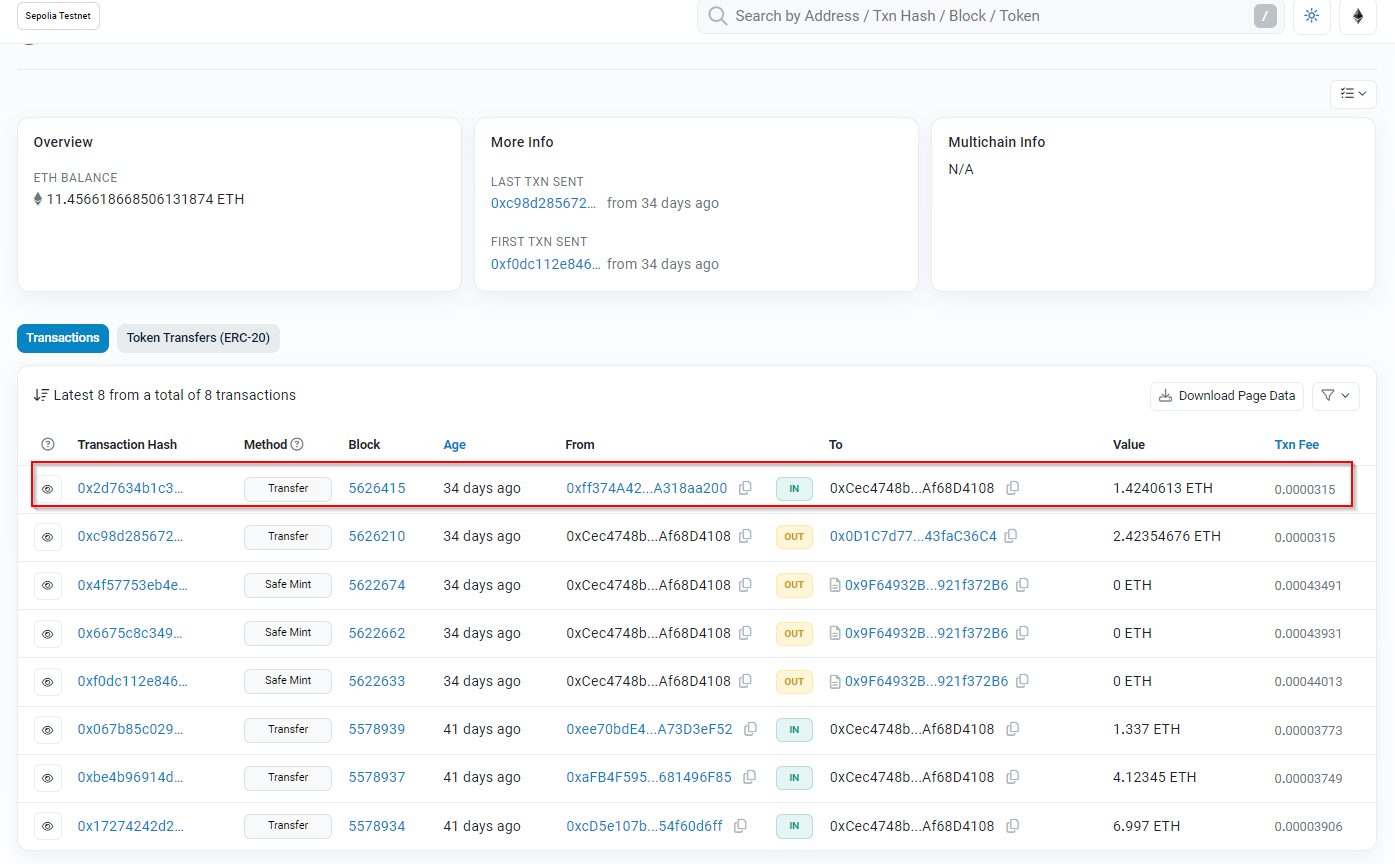1395x864 pixels.
Task: Click the help icon beside the Method column header
Action: point(297,444)
